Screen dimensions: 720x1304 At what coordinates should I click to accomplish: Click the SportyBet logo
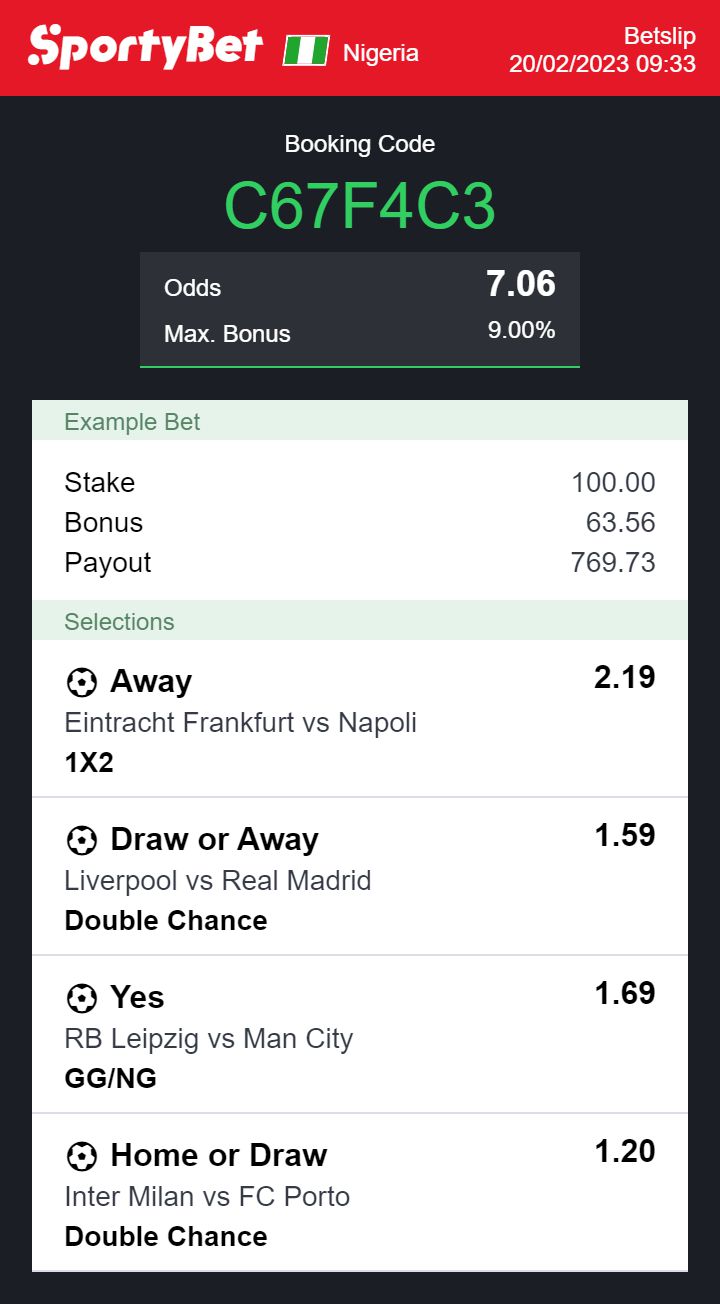(x=145, y=47)
